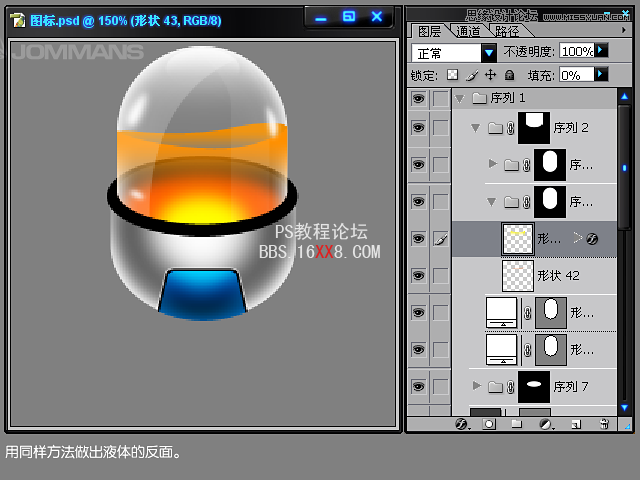Click the lock position move icon
The width and height of the screenshot is (640, 480).
pos(490,75)
